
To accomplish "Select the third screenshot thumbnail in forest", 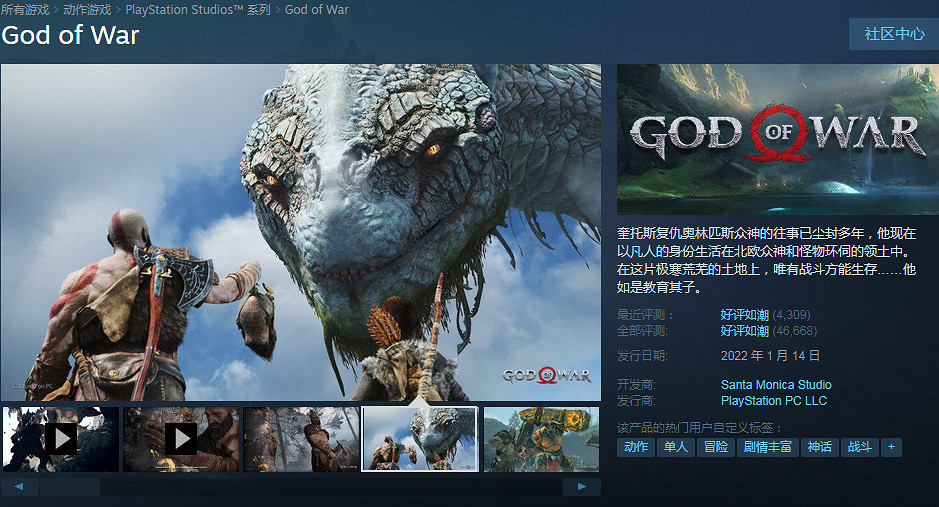I will point(301,439).
